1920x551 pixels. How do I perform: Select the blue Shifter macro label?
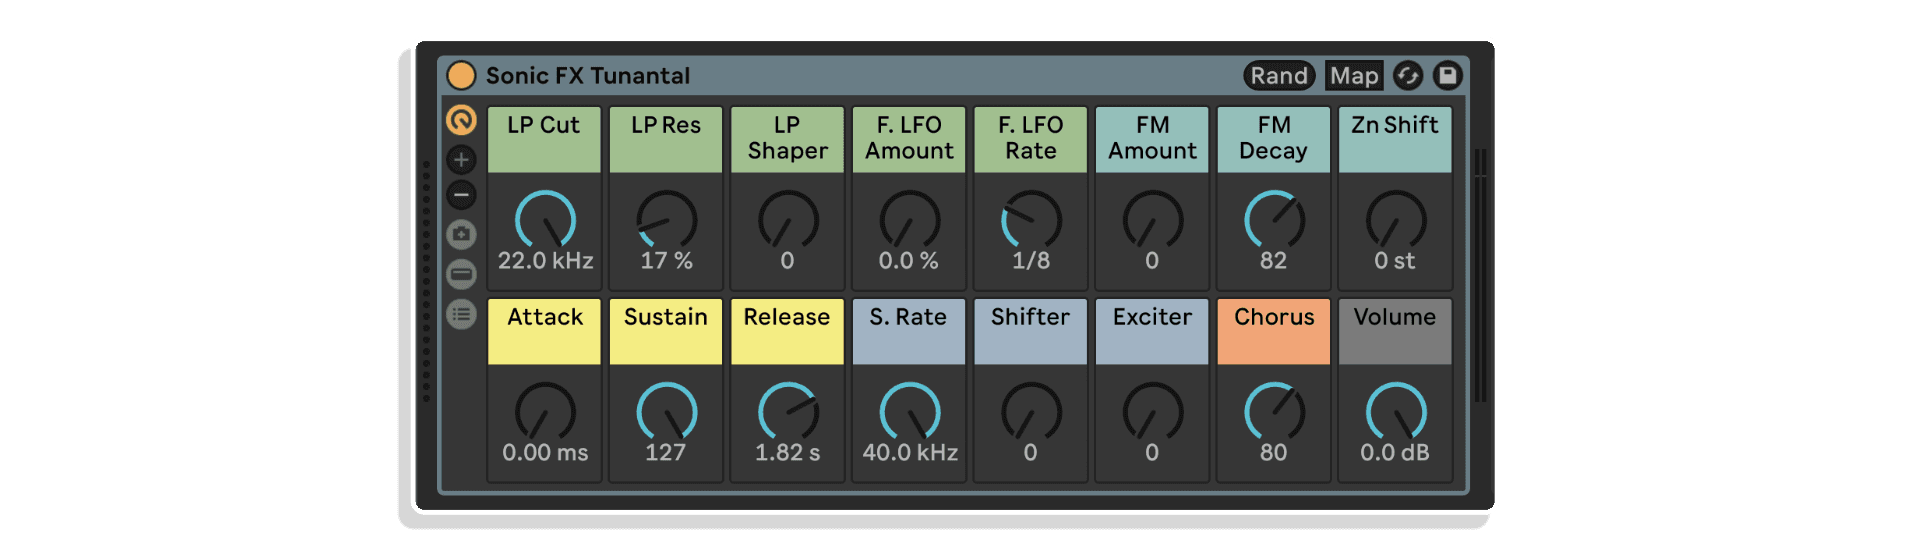1031,331
